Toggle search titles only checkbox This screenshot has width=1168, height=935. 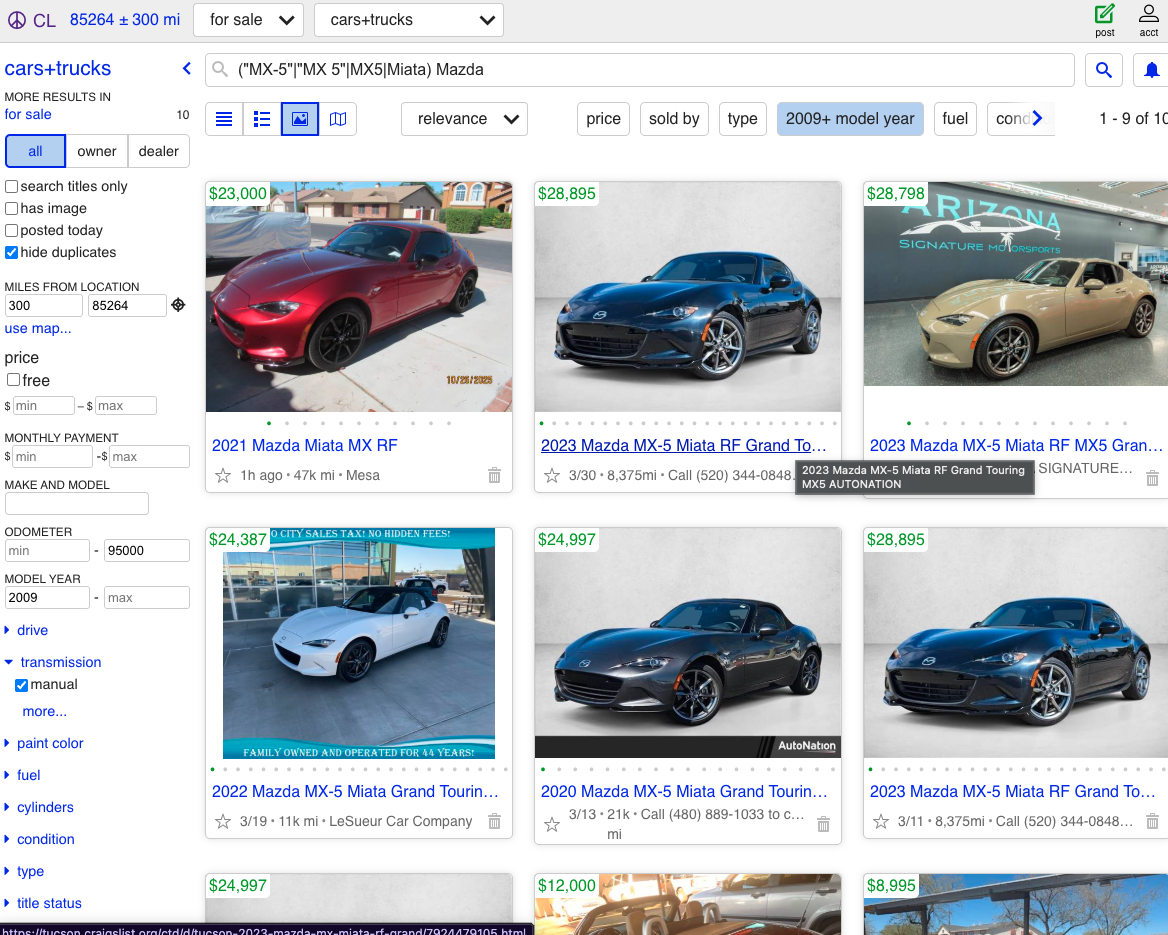pos(11,186)
